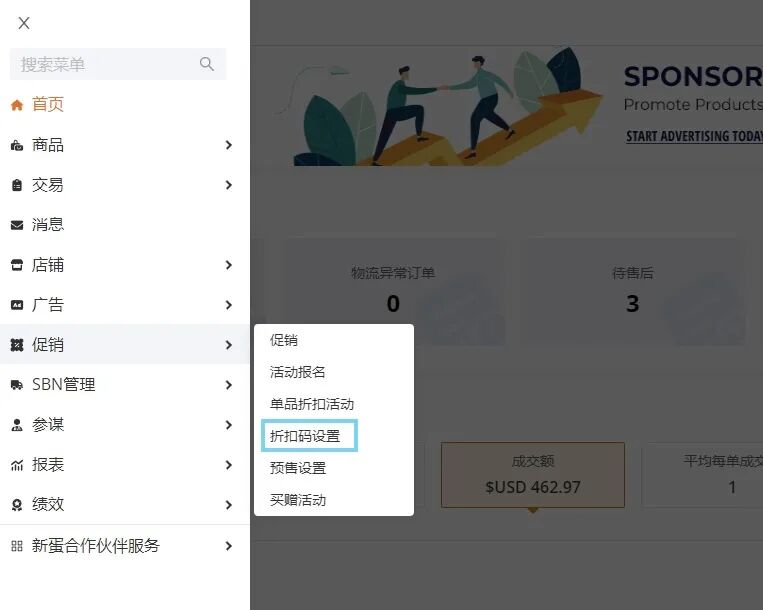Select the 成交额 statistics card
This screenshot has width=763, height=610.
point(532,475)
